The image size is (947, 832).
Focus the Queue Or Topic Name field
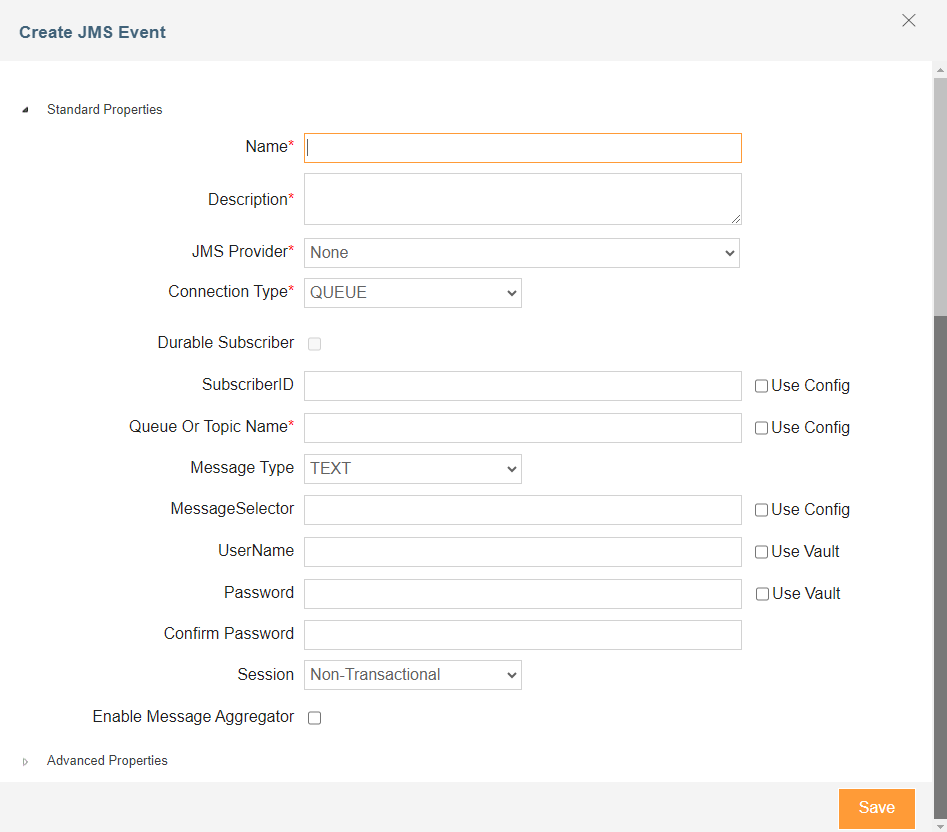pyautogui.click(x=522, y=428)
